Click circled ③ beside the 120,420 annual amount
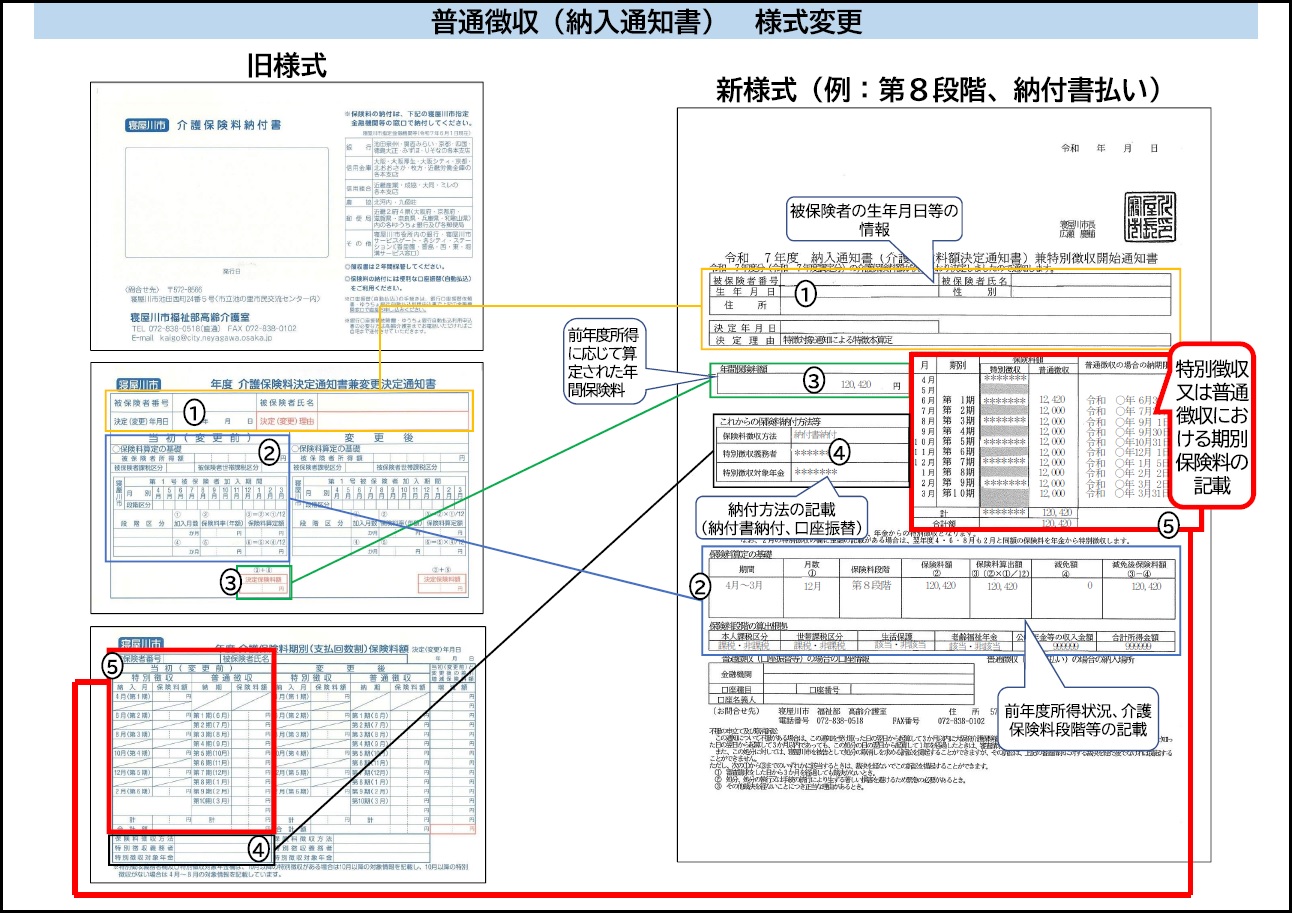The width and height of the screenshot is (1292, 914). coord(814,381)
